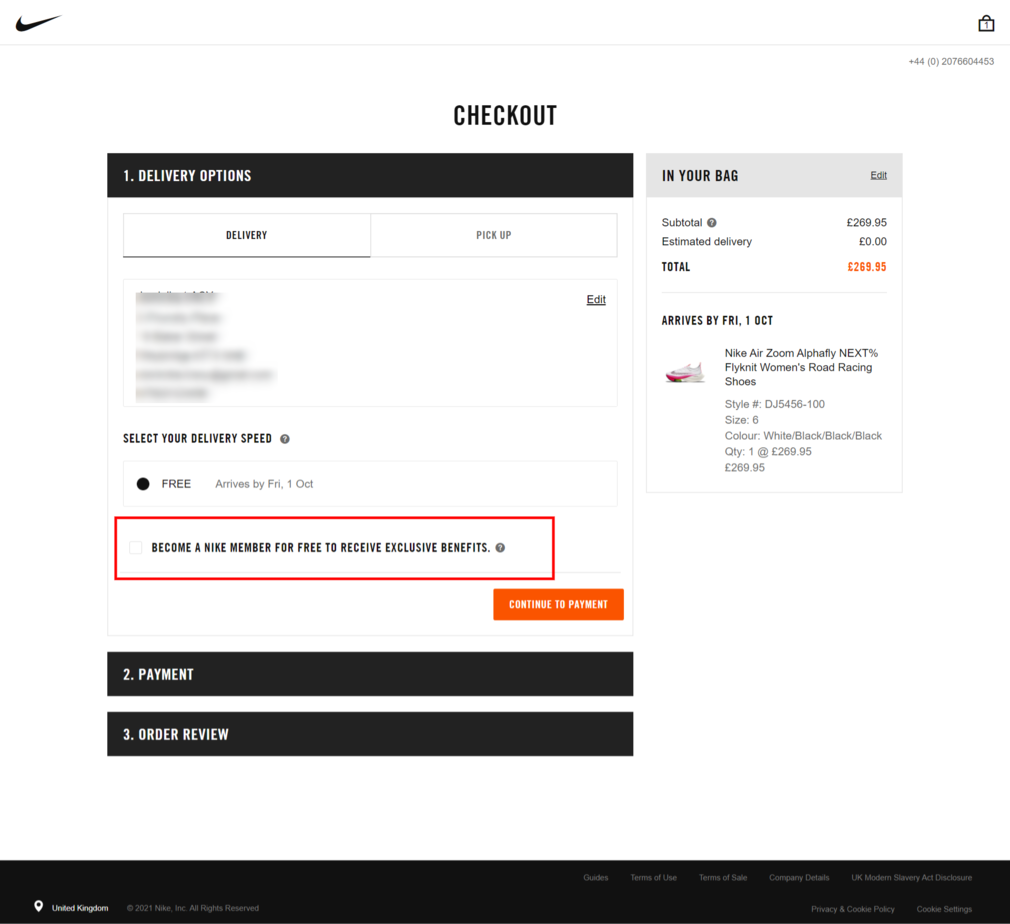This screenshot has width=1010, height=924.
Task: Click the Qty: 1 @ £269.95 text
Action: 768,452
